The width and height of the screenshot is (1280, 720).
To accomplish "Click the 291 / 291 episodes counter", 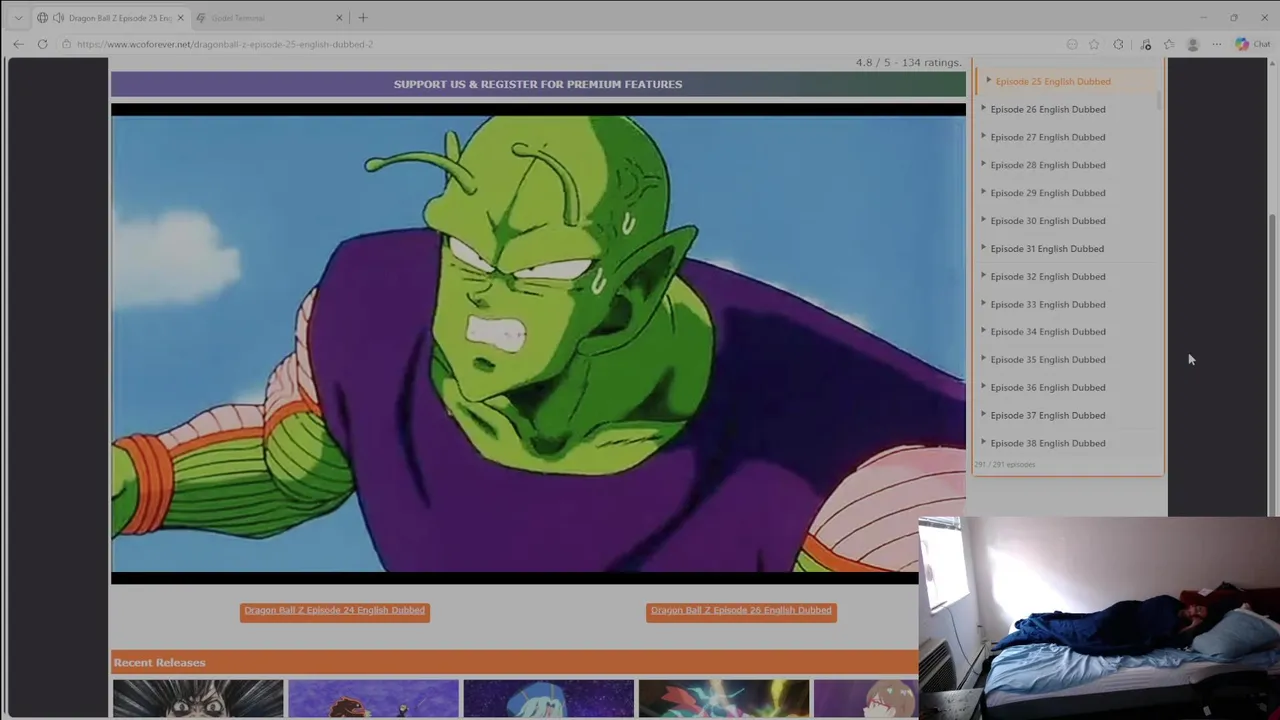I will pyautogui.click(x=1006, y=464).
